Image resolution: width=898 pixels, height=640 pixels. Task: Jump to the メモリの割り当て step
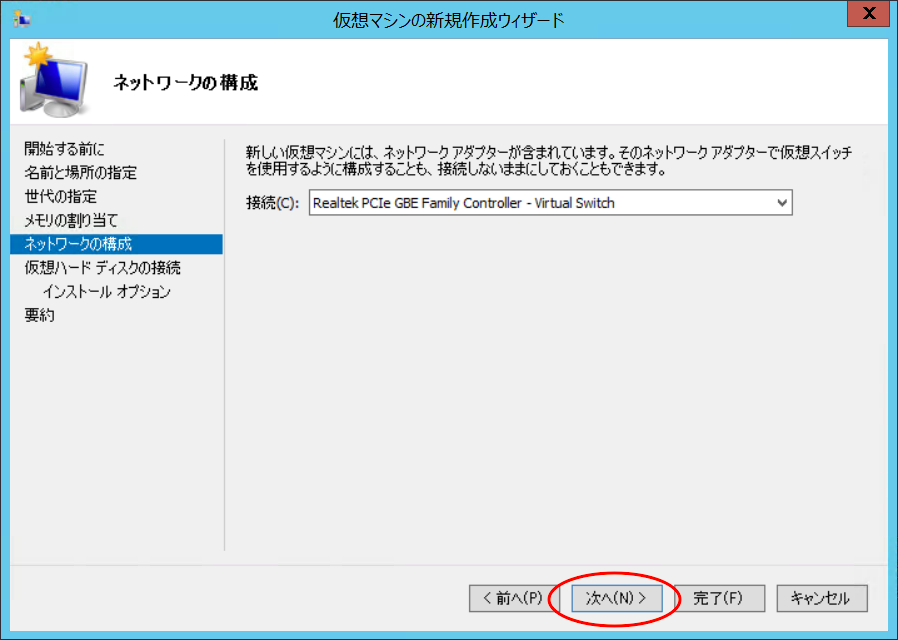71,220
